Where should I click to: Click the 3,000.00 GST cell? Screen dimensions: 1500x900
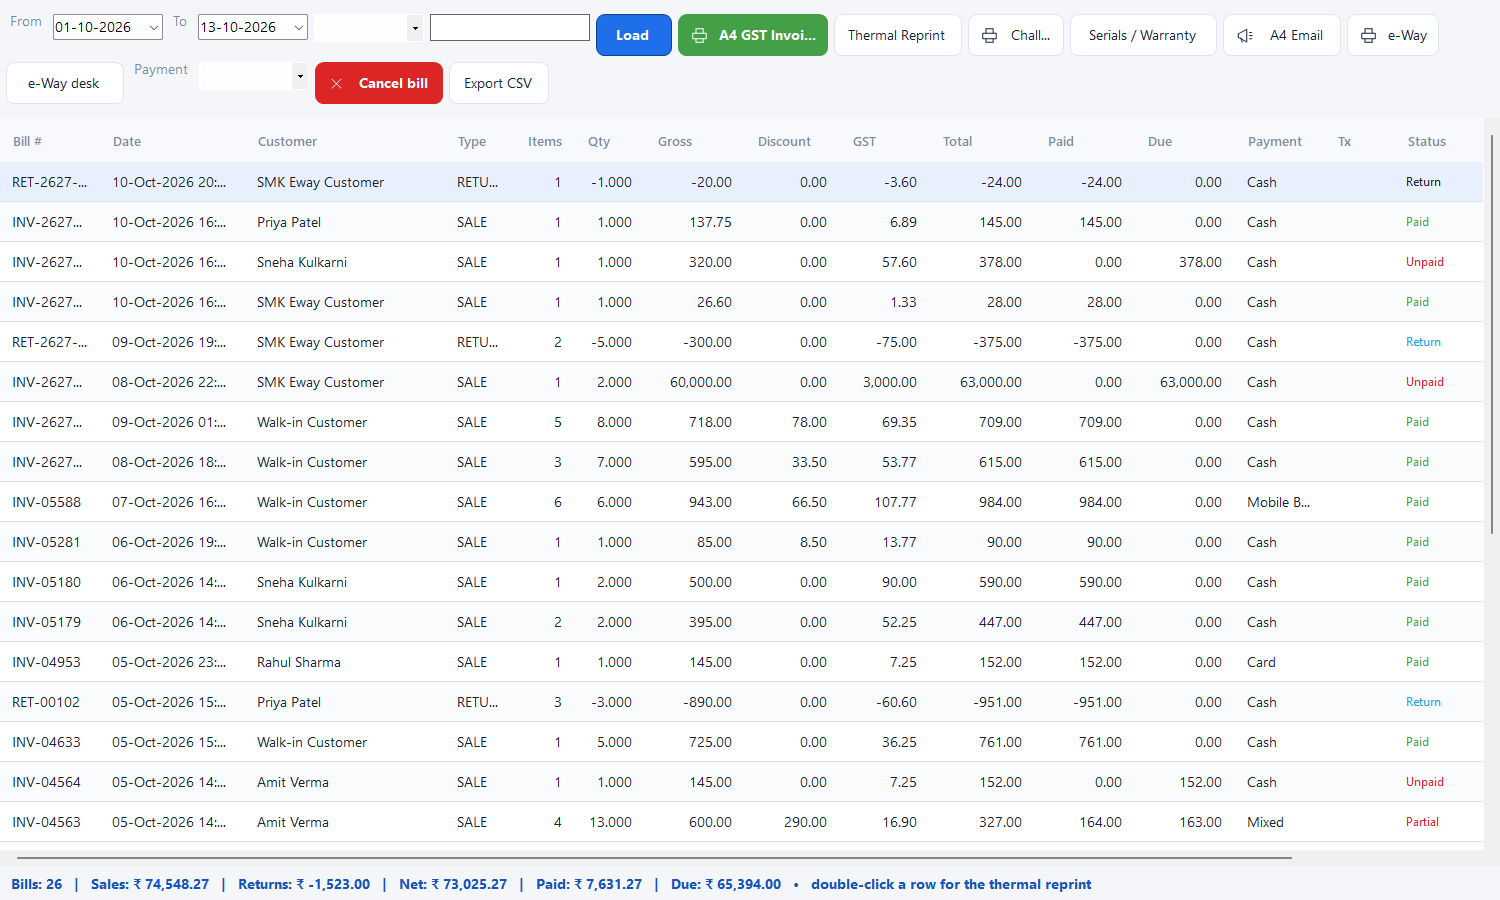(890, 382)
